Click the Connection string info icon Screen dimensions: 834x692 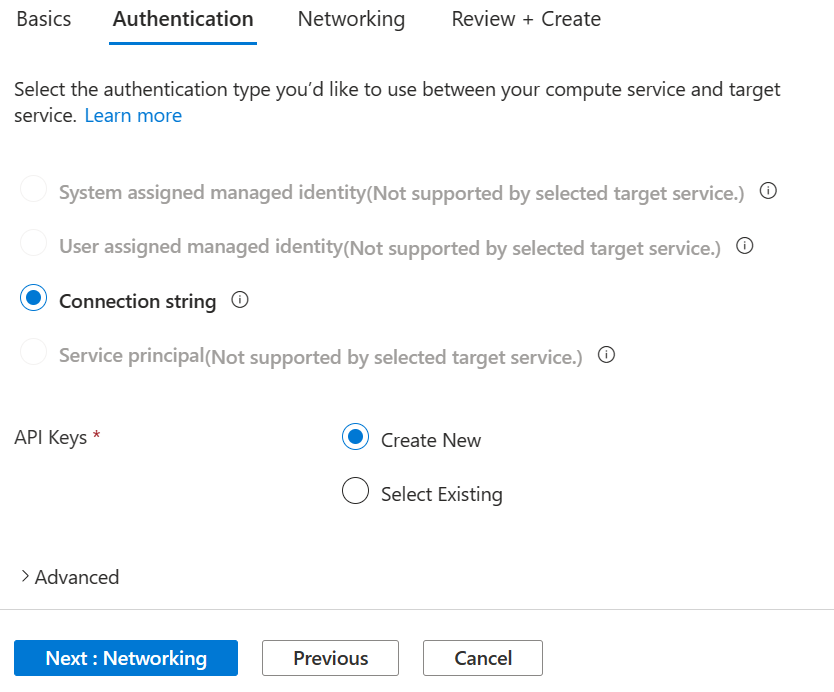(239, 300)
